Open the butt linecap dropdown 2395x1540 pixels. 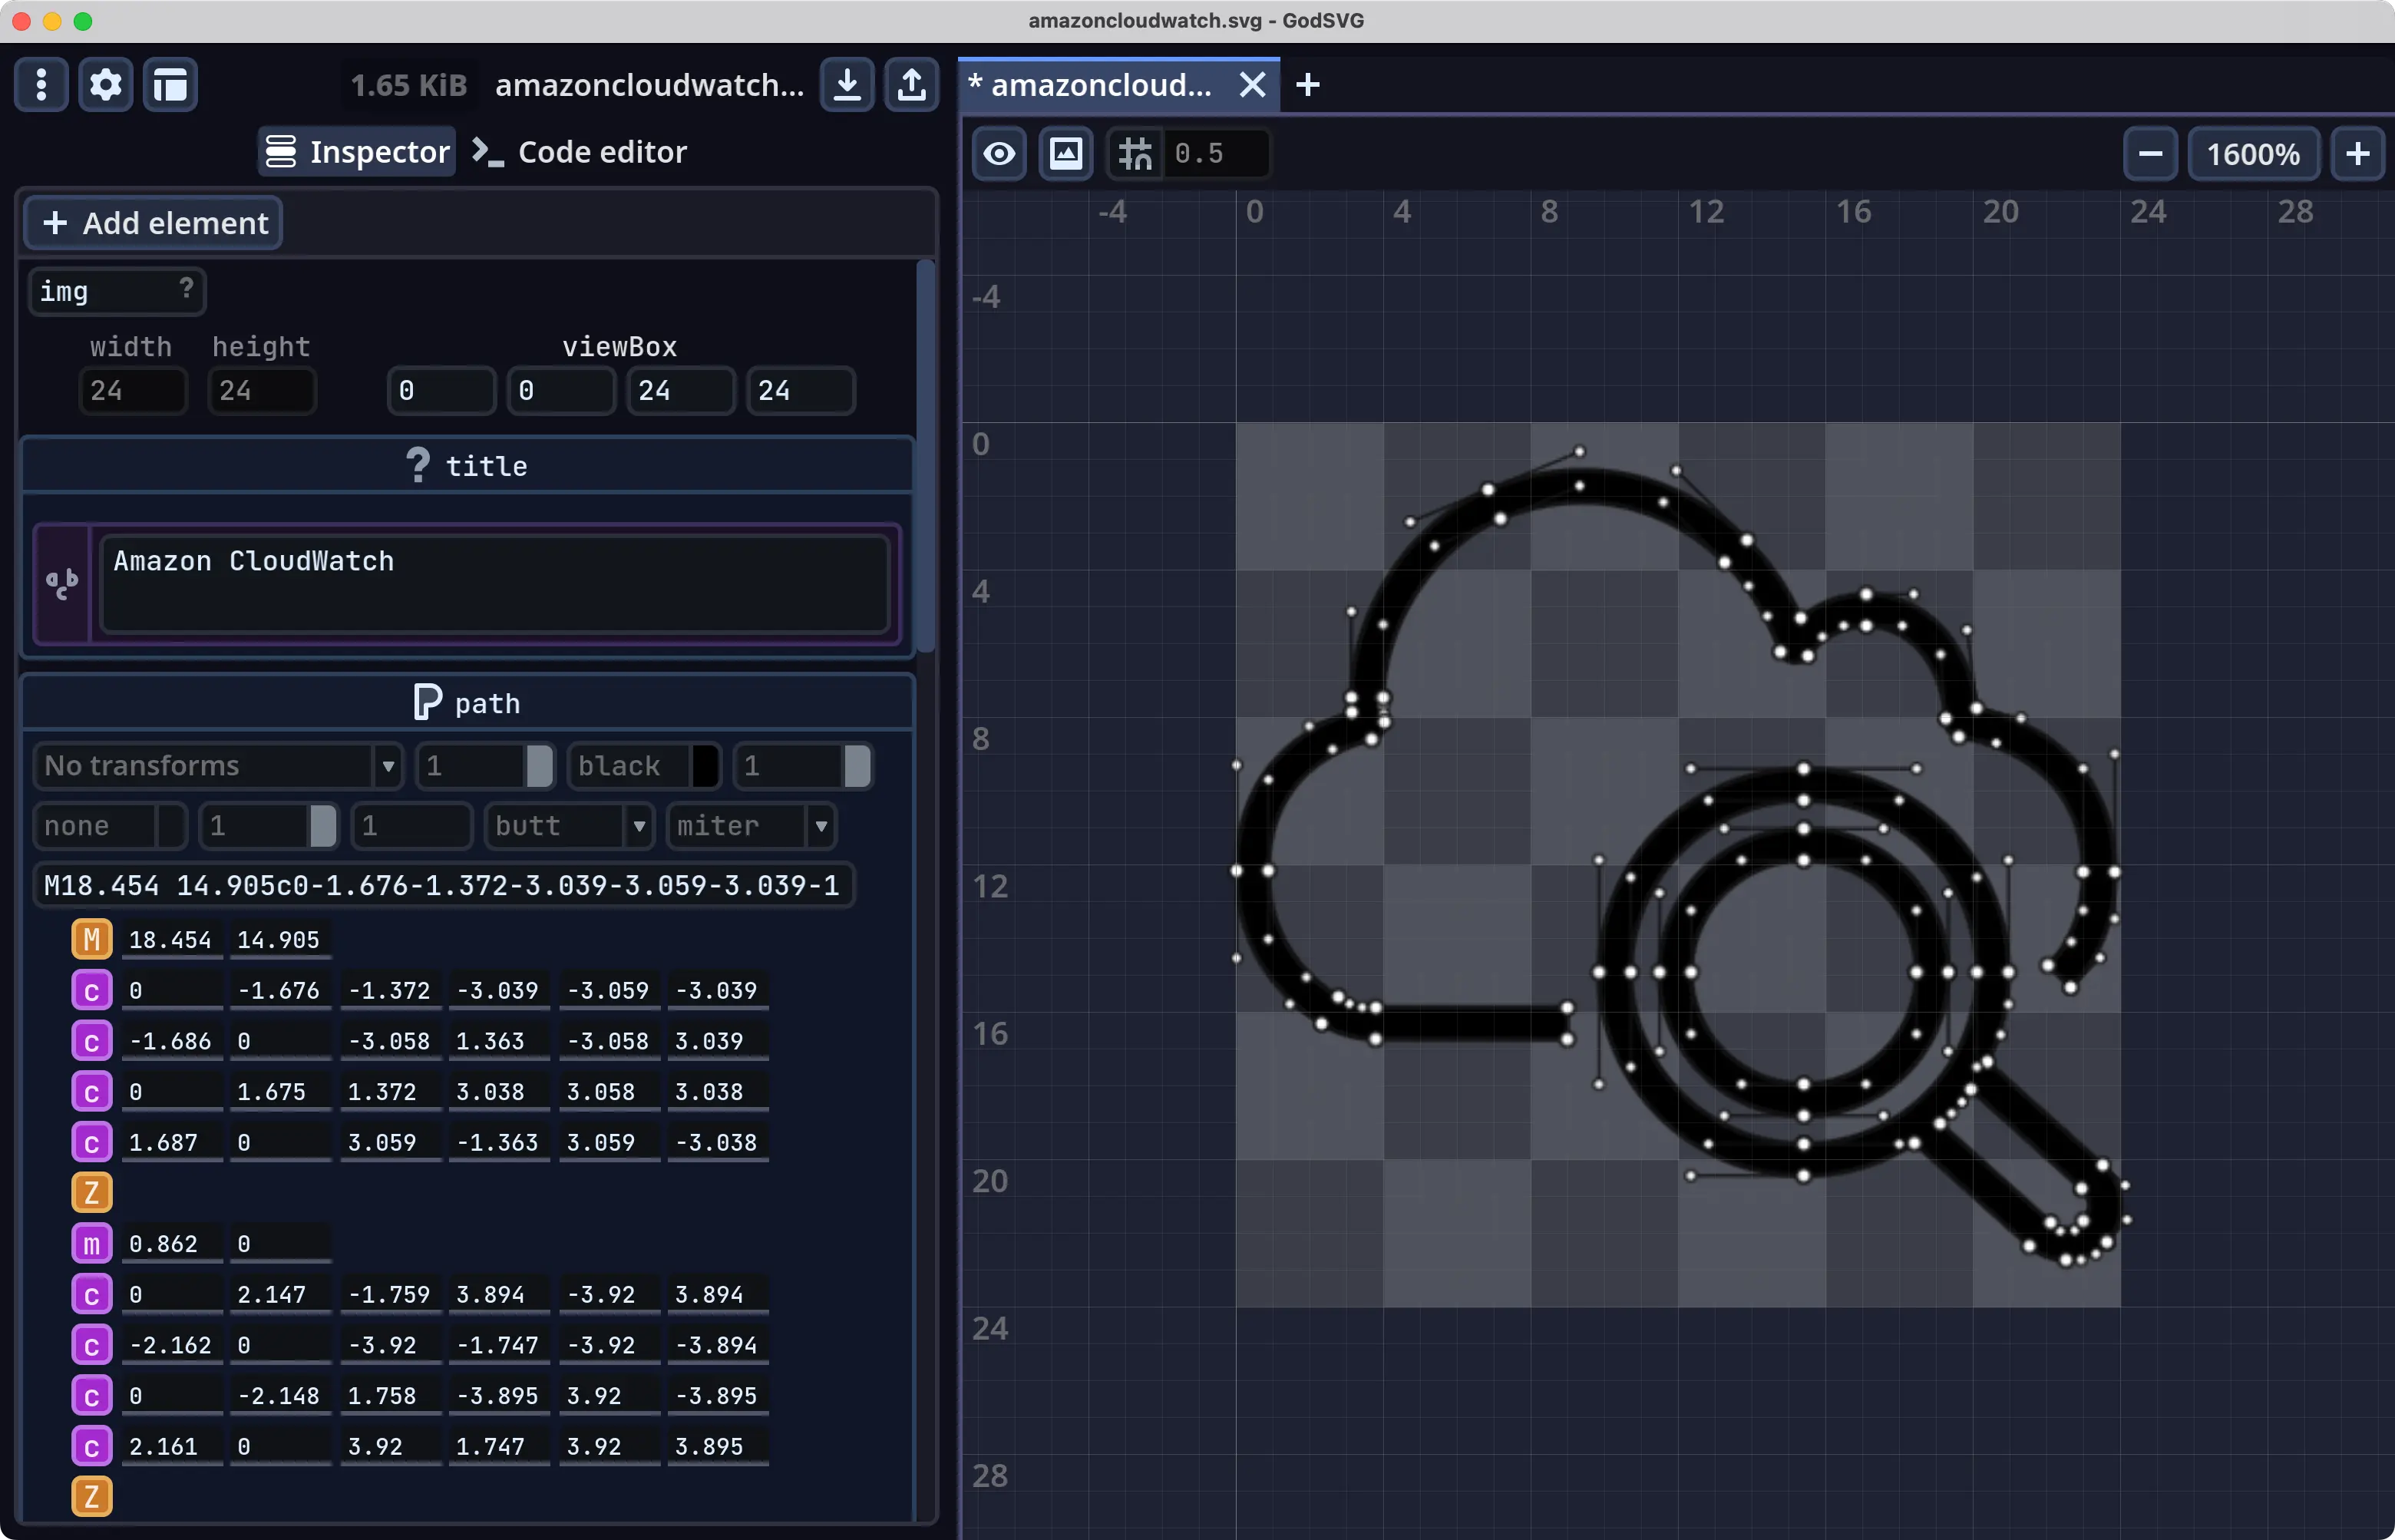point(638,827)
